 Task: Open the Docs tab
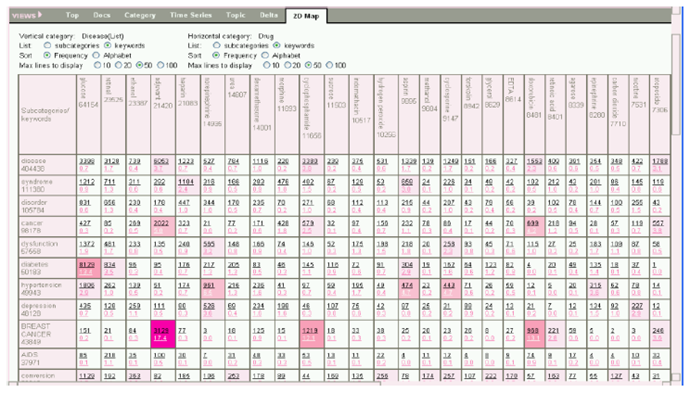(102, 15)
